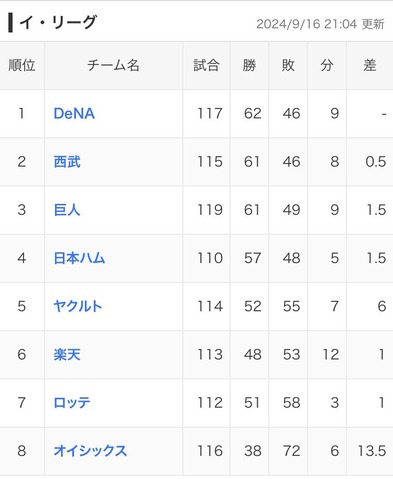
Task: Select the 巨人 team link
Action: [x=67, y=210]
